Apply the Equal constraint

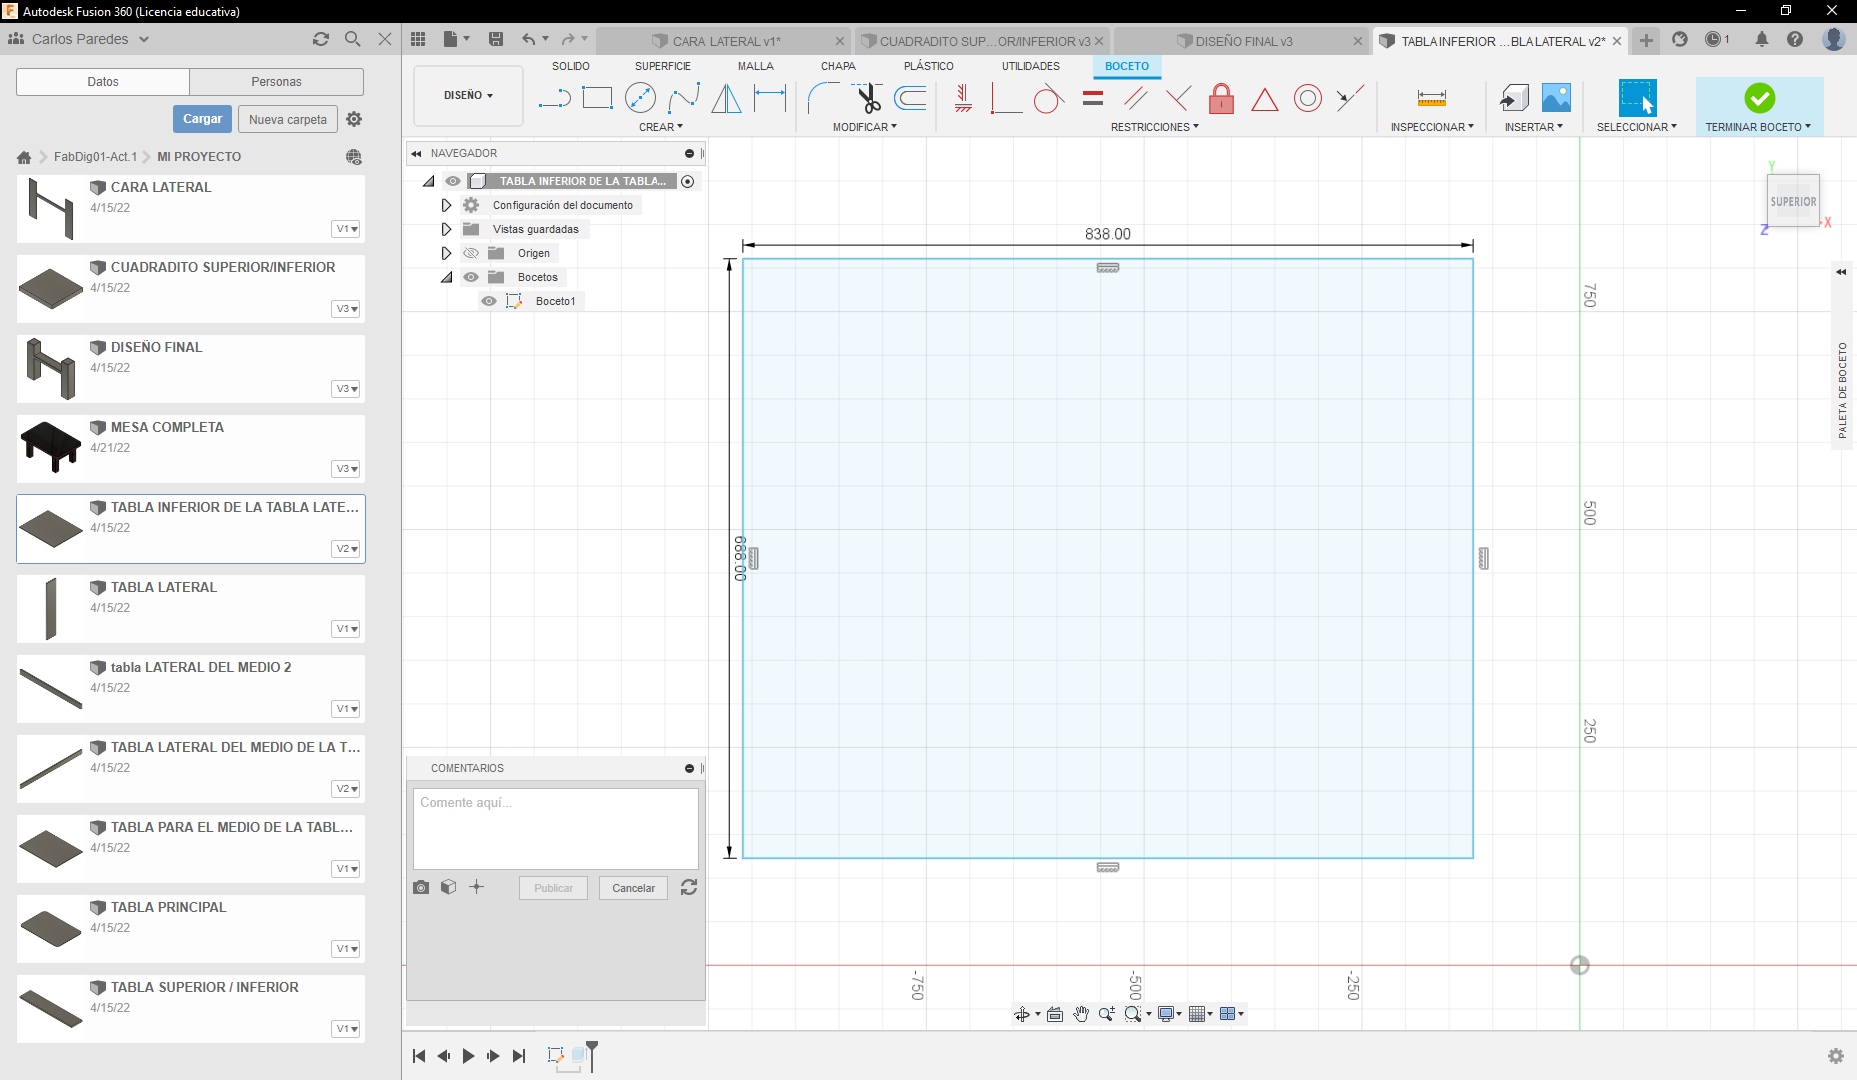click(1093, 98)
